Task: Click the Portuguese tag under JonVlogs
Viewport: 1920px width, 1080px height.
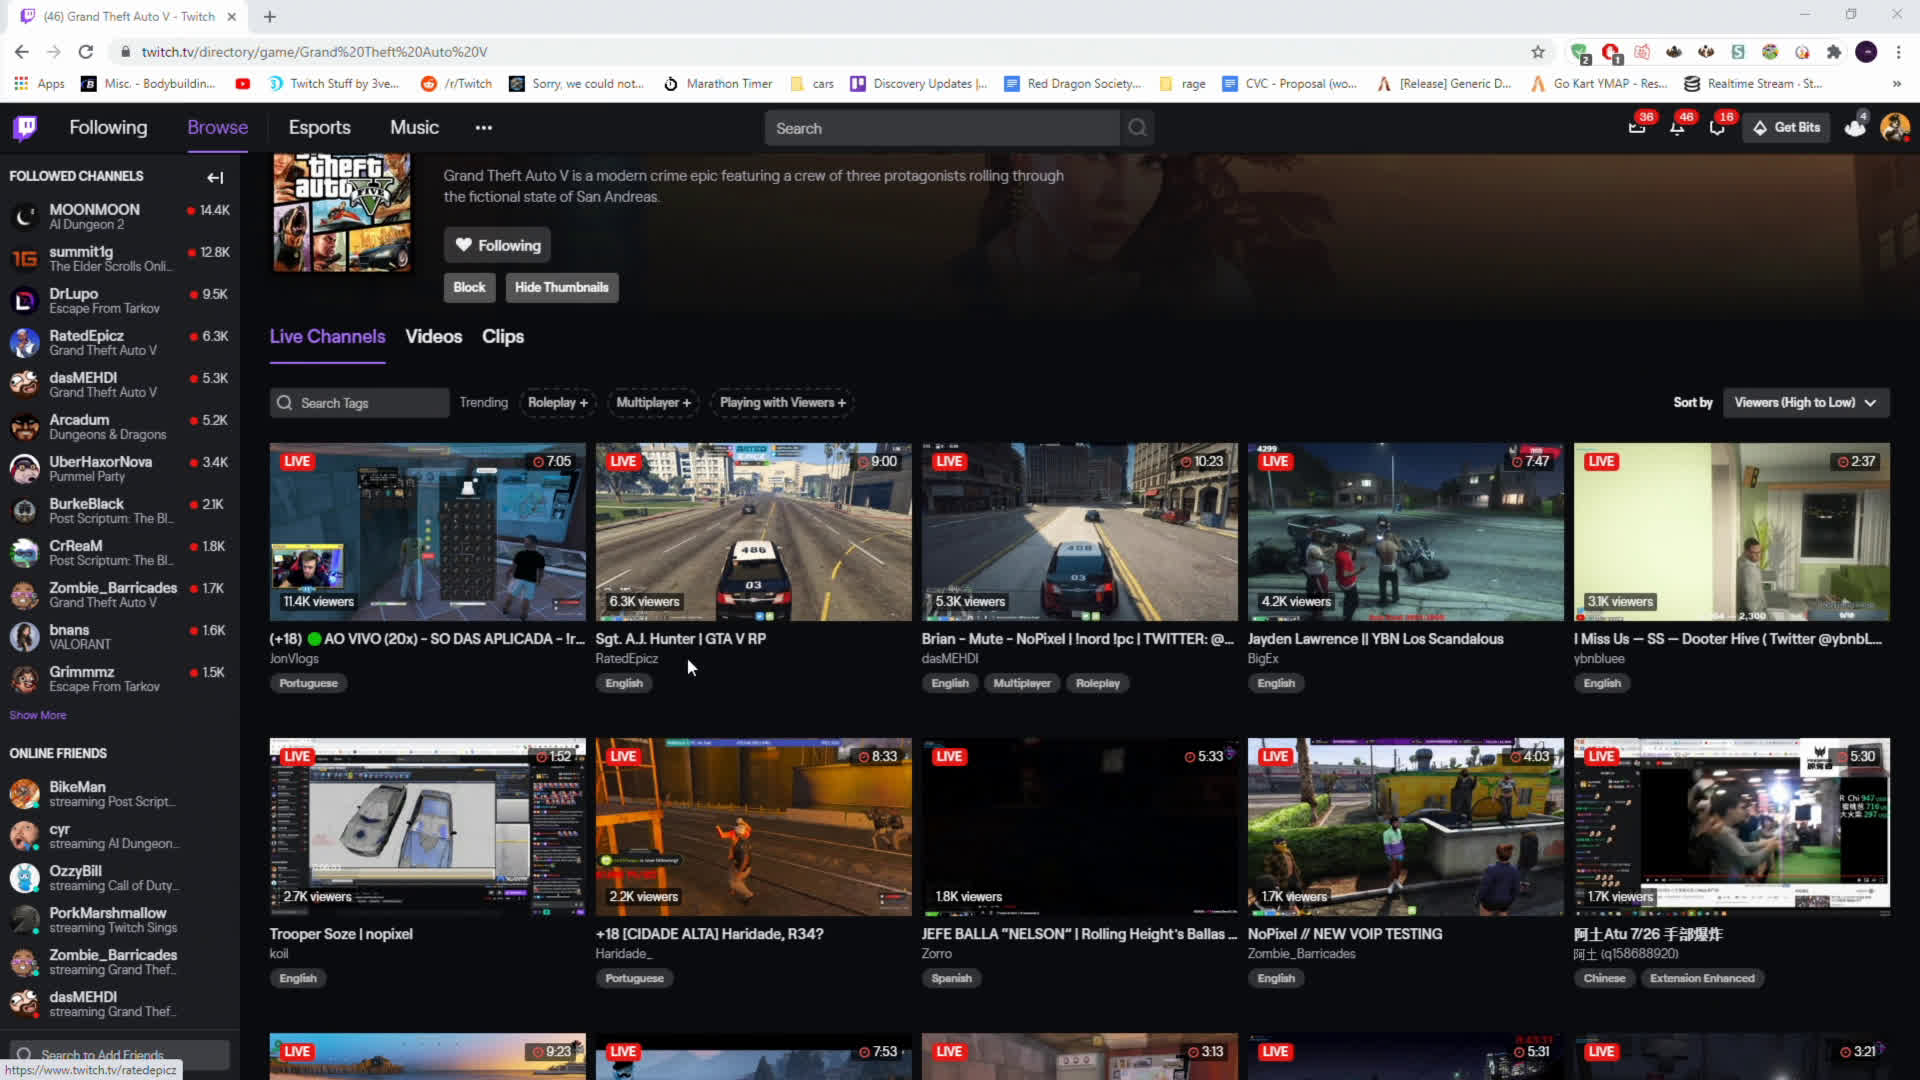Action: click(309, 683)
